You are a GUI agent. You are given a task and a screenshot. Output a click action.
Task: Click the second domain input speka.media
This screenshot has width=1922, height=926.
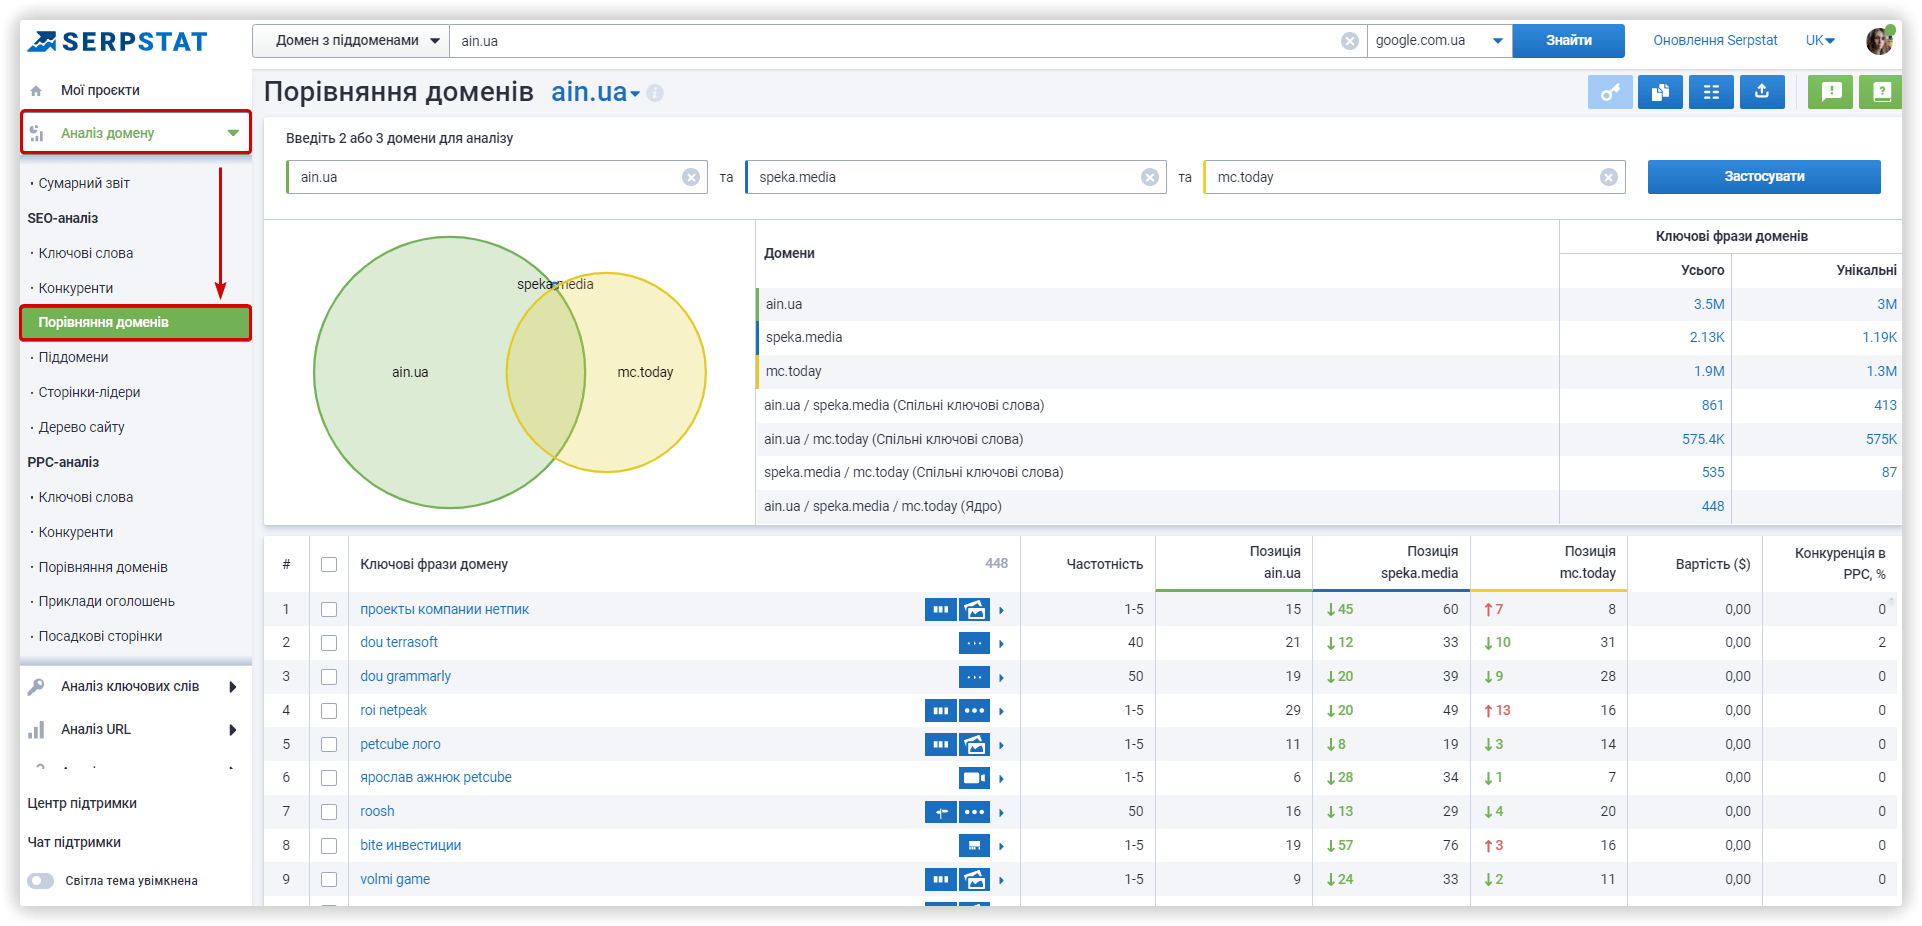tap(955, 177)
